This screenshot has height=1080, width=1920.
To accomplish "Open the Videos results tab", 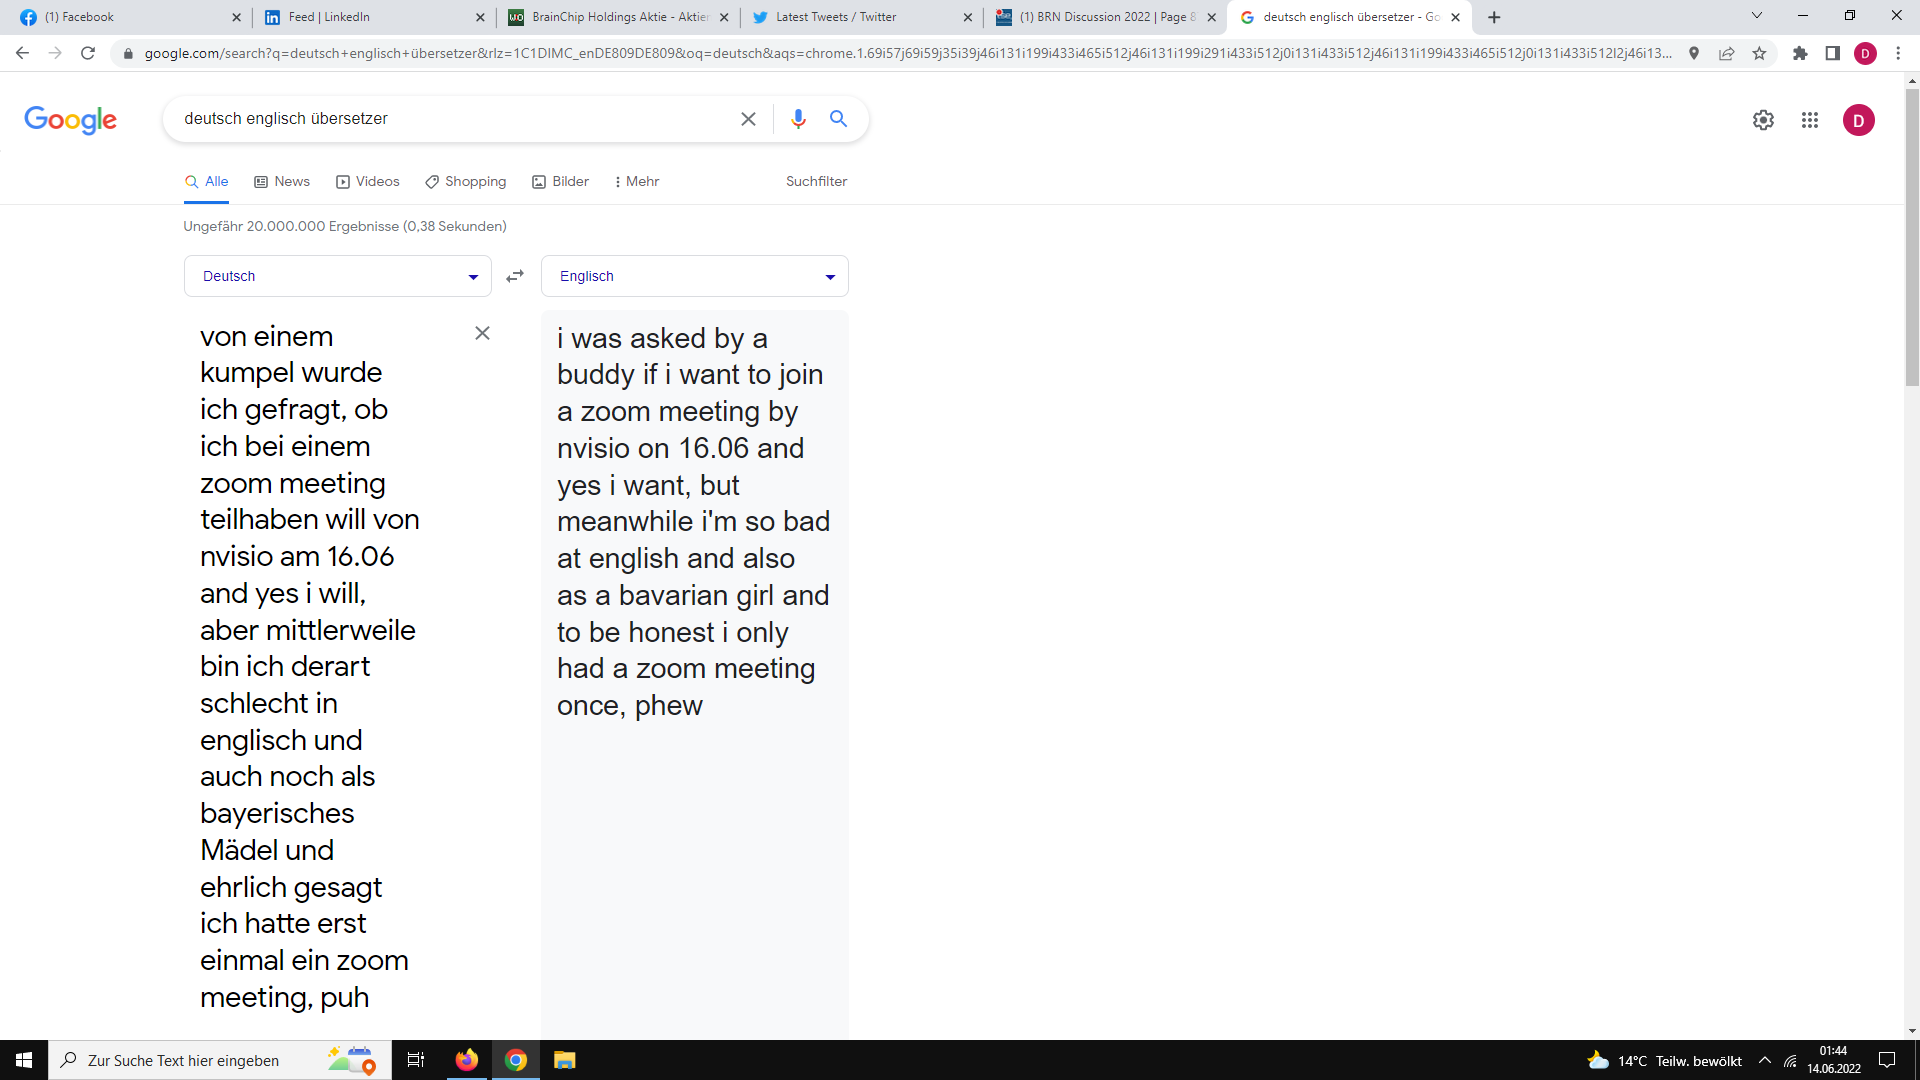I will (368, 181).
